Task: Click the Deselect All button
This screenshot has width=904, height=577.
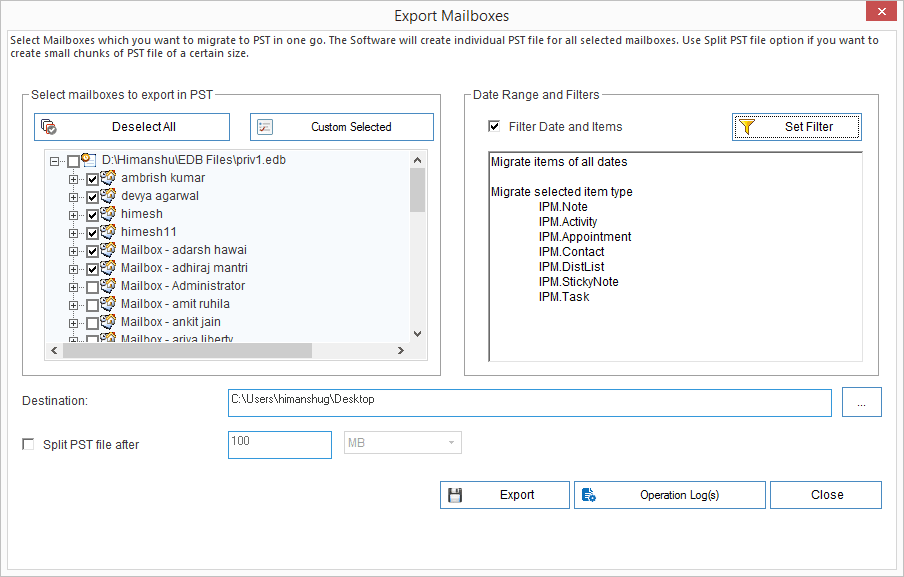Action: pos(132,127)
